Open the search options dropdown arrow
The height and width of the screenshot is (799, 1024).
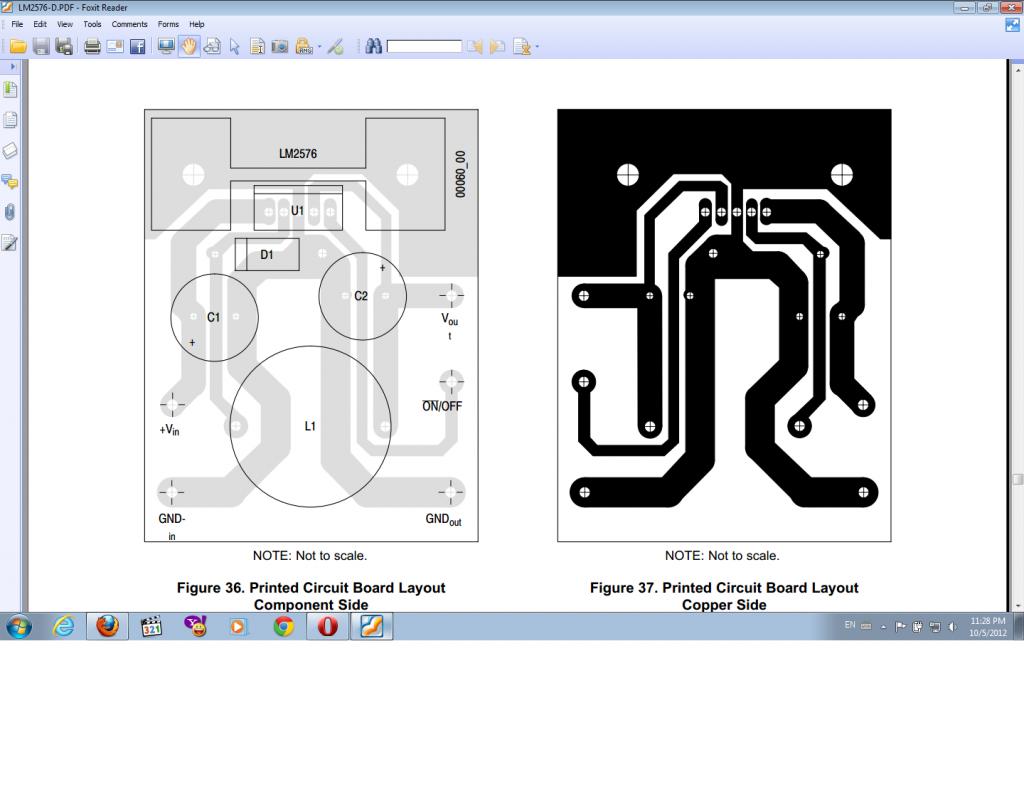point(537,47)
